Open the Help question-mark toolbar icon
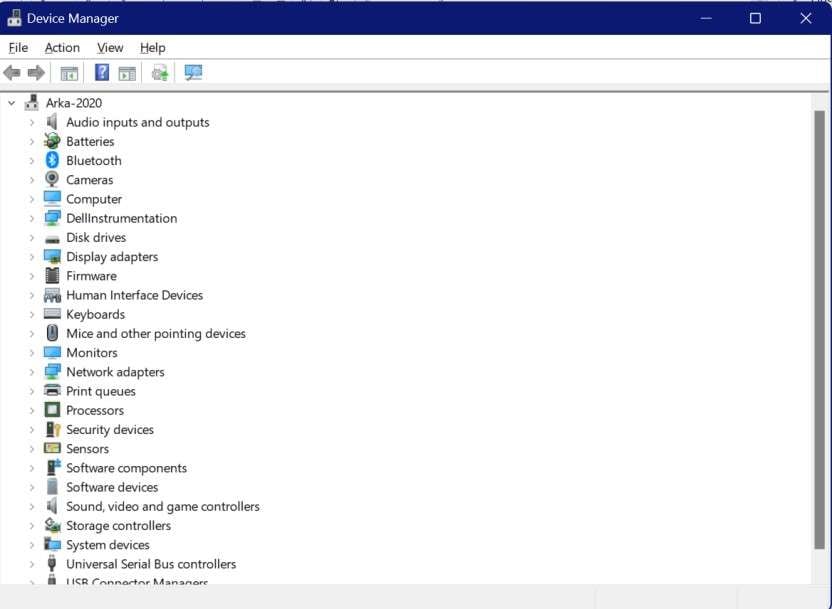 102,72
